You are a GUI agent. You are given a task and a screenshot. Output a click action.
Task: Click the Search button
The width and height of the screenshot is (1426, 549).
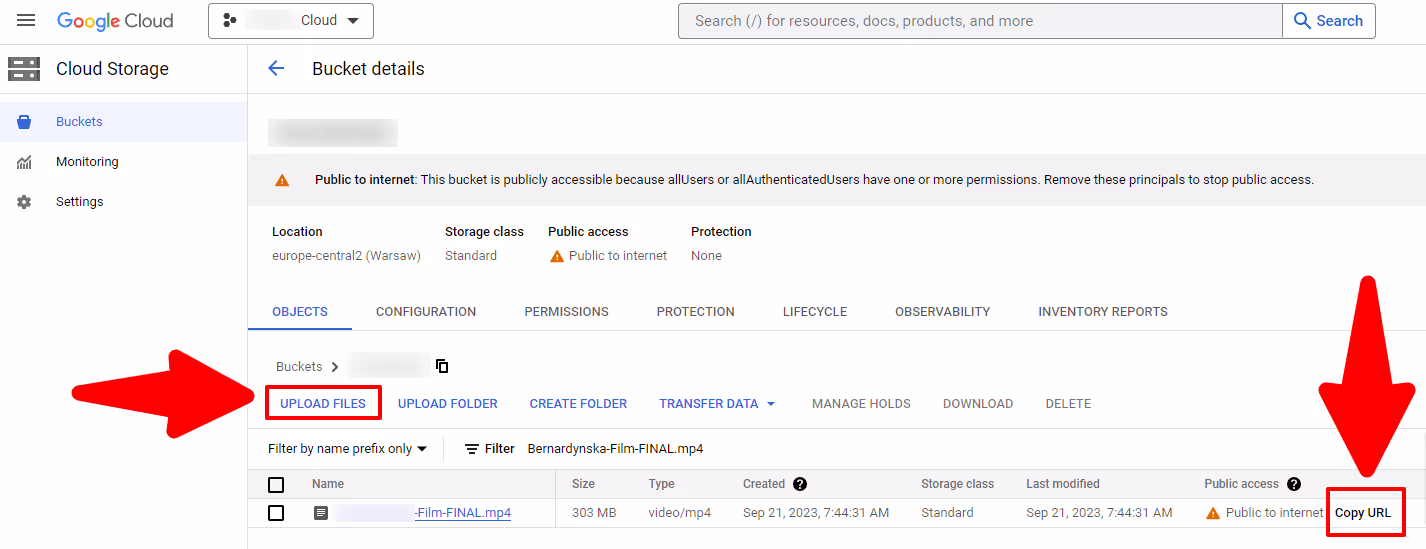pos(1328,20)
